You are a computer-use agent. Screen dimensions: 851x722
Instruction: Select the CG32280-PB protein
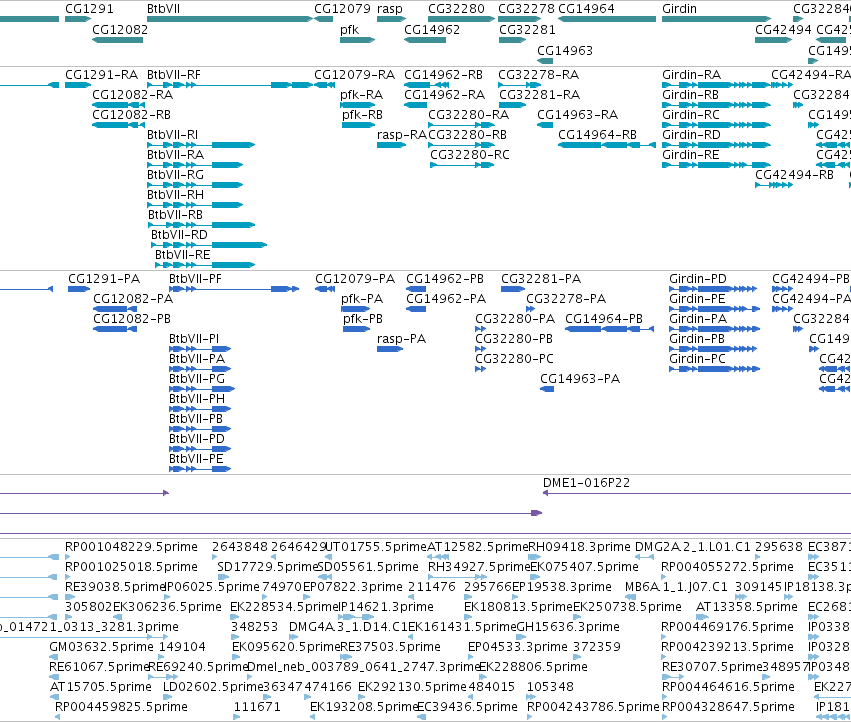point(480,349)
